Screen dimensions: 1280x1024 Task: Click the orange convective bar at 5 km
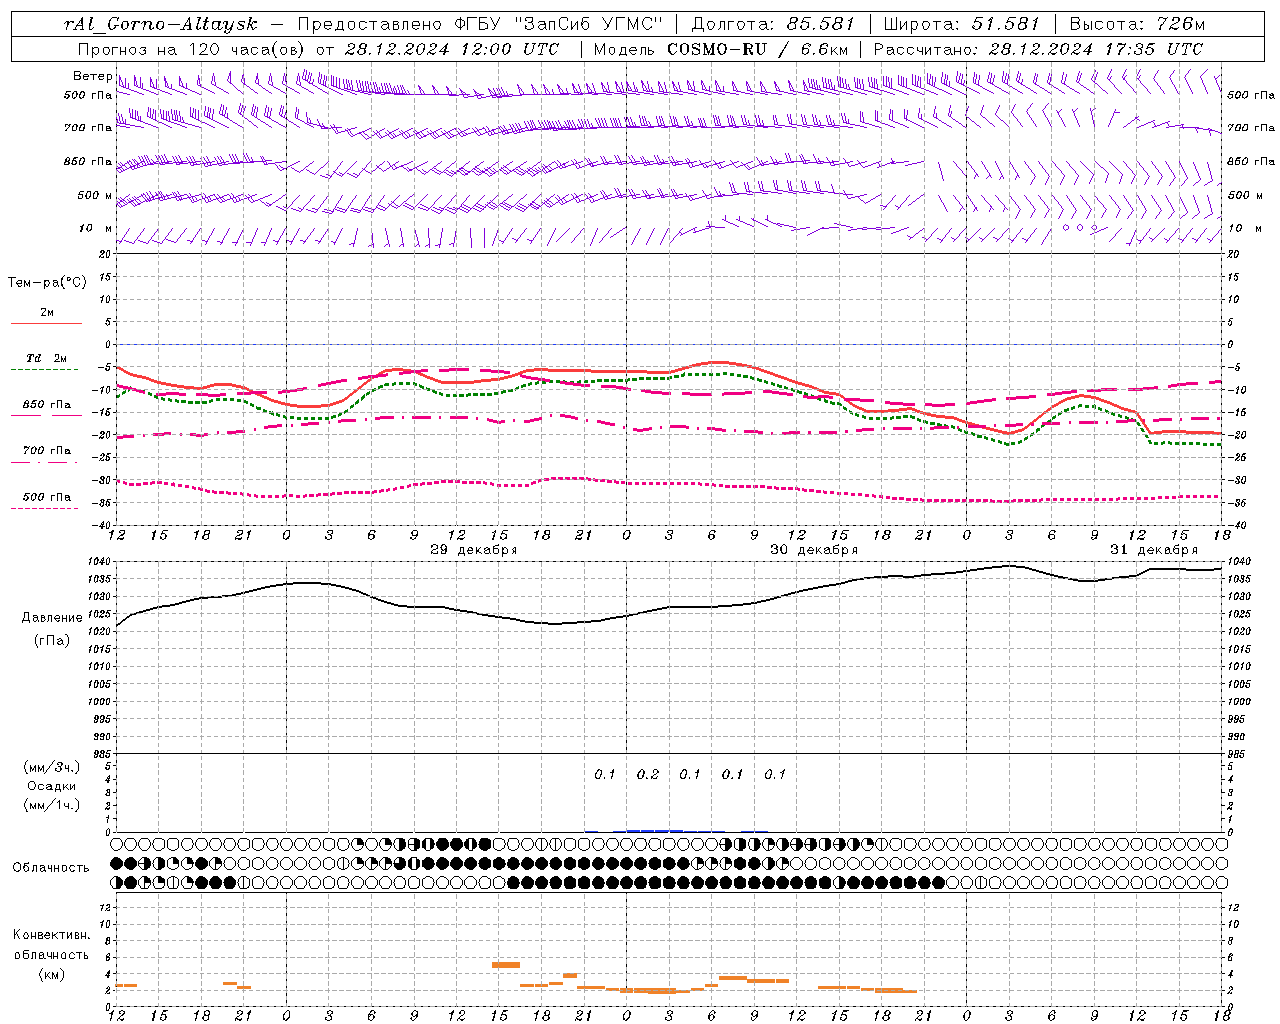(x=506, y=965)
